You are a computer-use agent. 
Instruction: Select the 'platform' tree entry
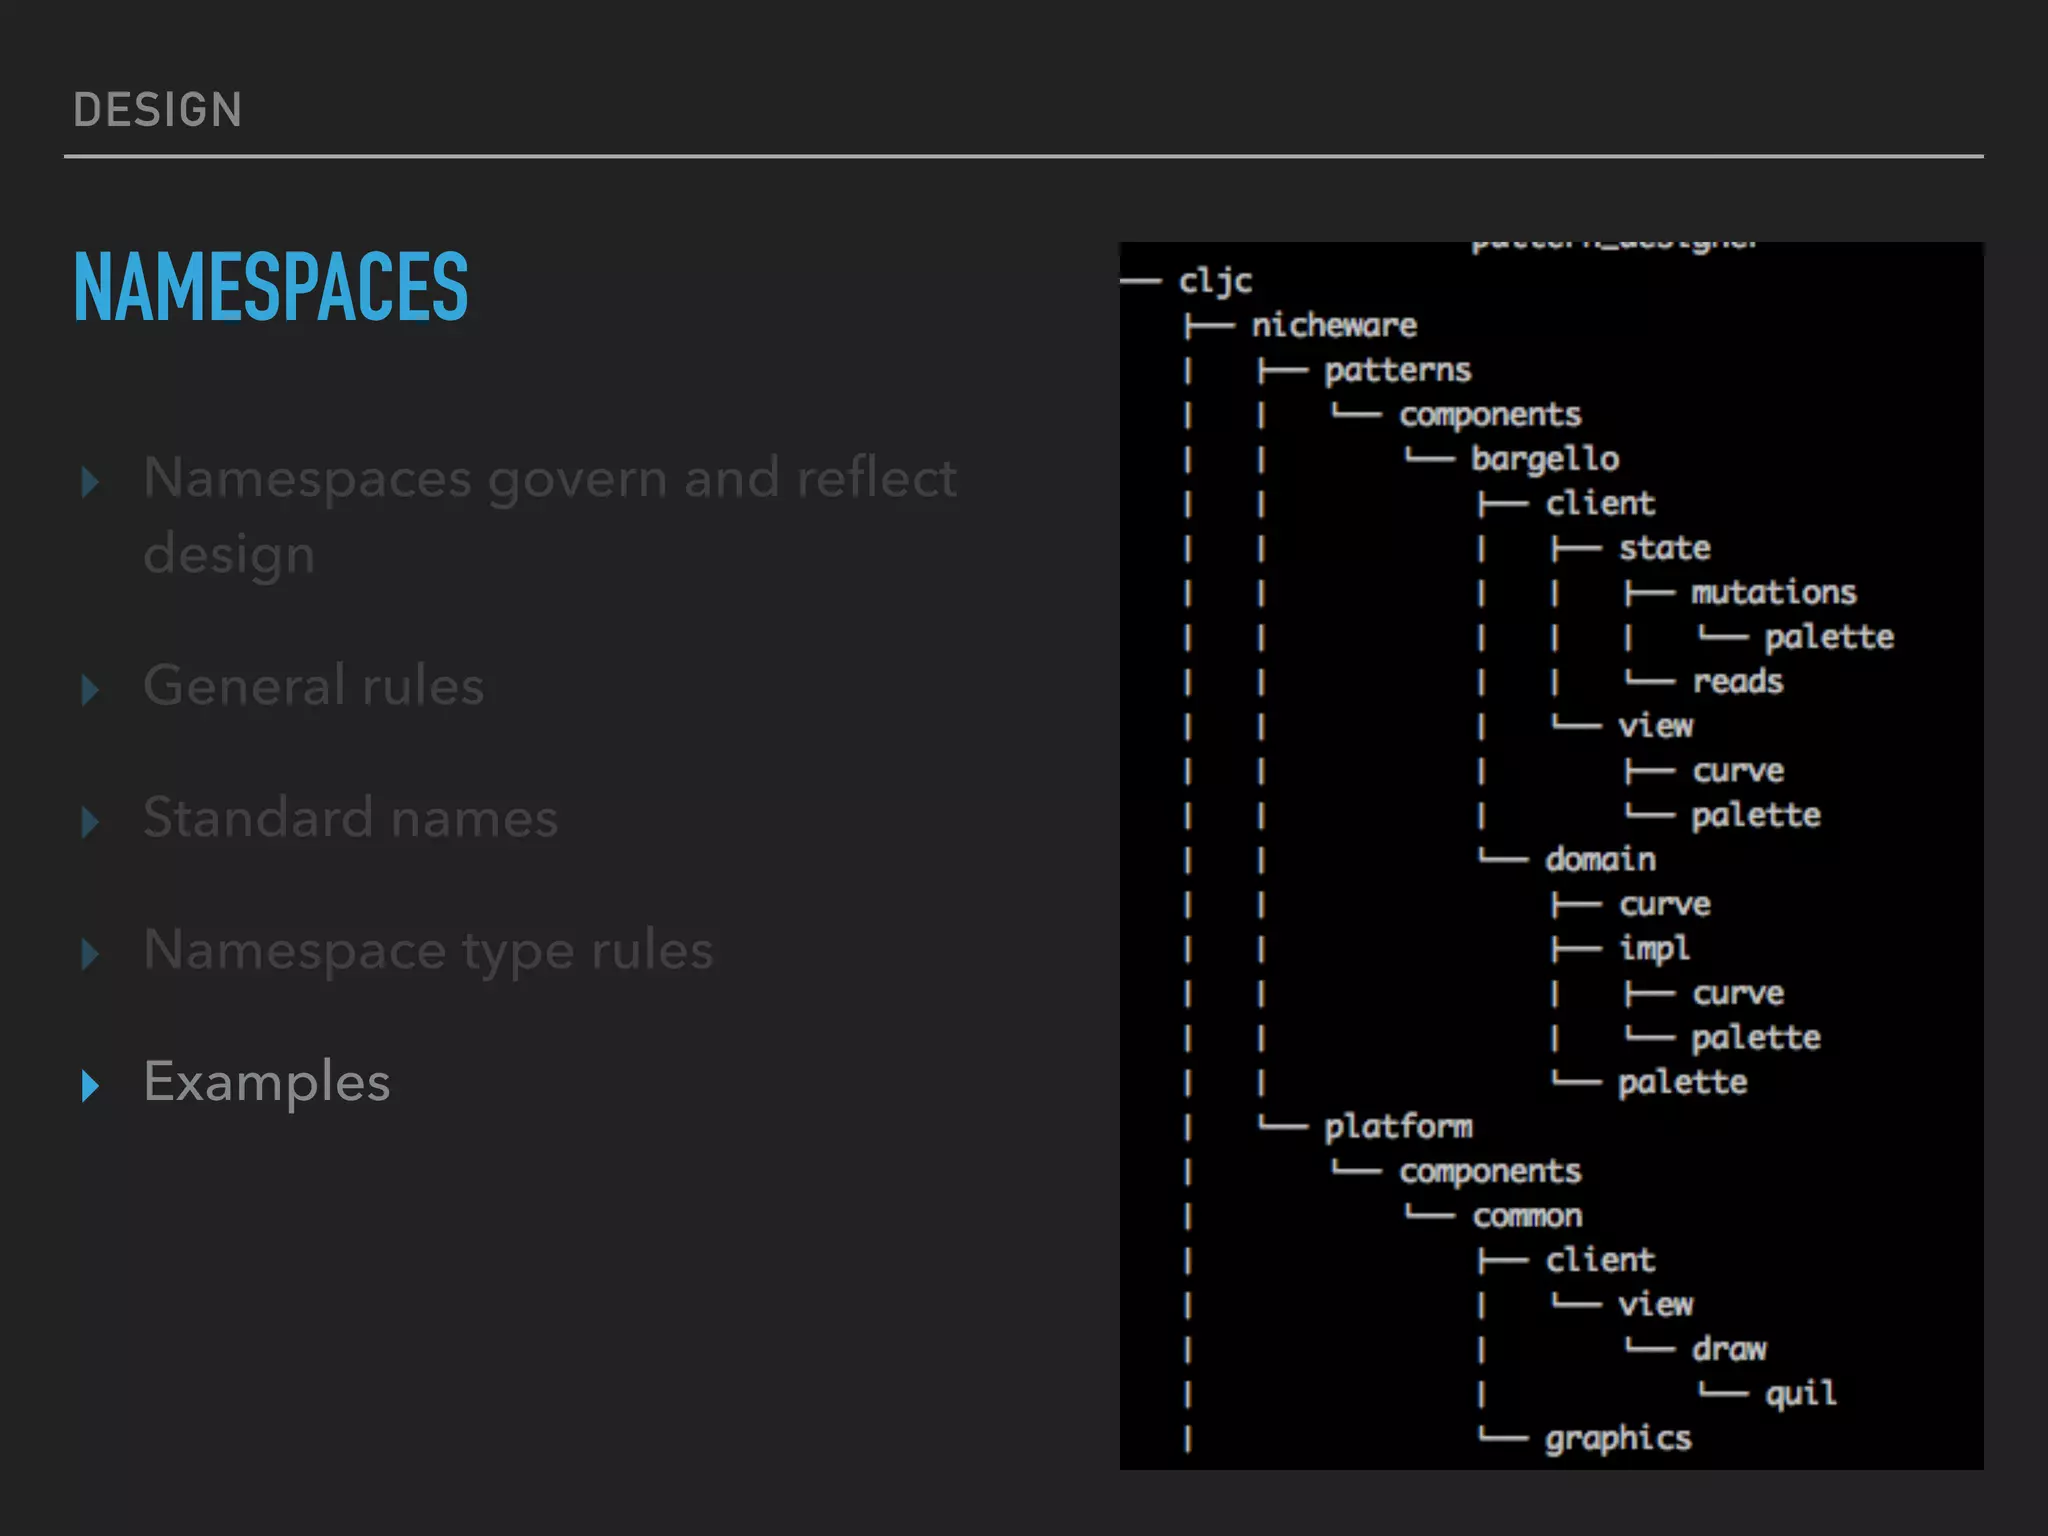(x=1398, y=1128)
